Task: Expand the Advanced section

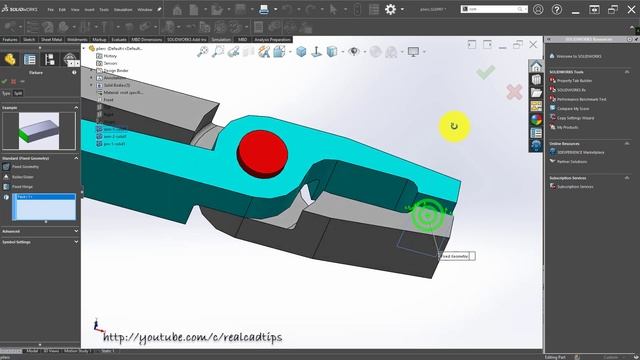Action: [x=76, y=231]
